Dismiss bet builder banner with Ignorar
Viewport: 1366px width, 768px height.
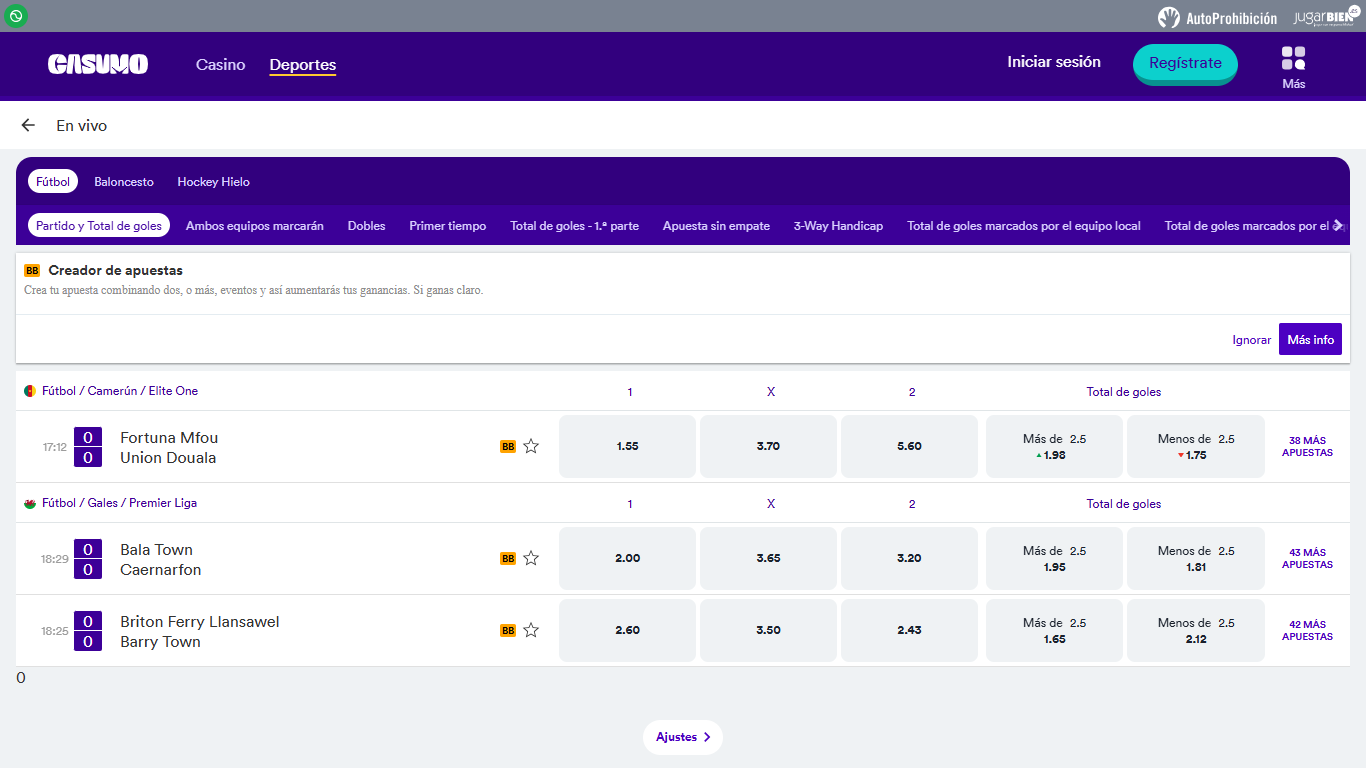[1251, 340]
